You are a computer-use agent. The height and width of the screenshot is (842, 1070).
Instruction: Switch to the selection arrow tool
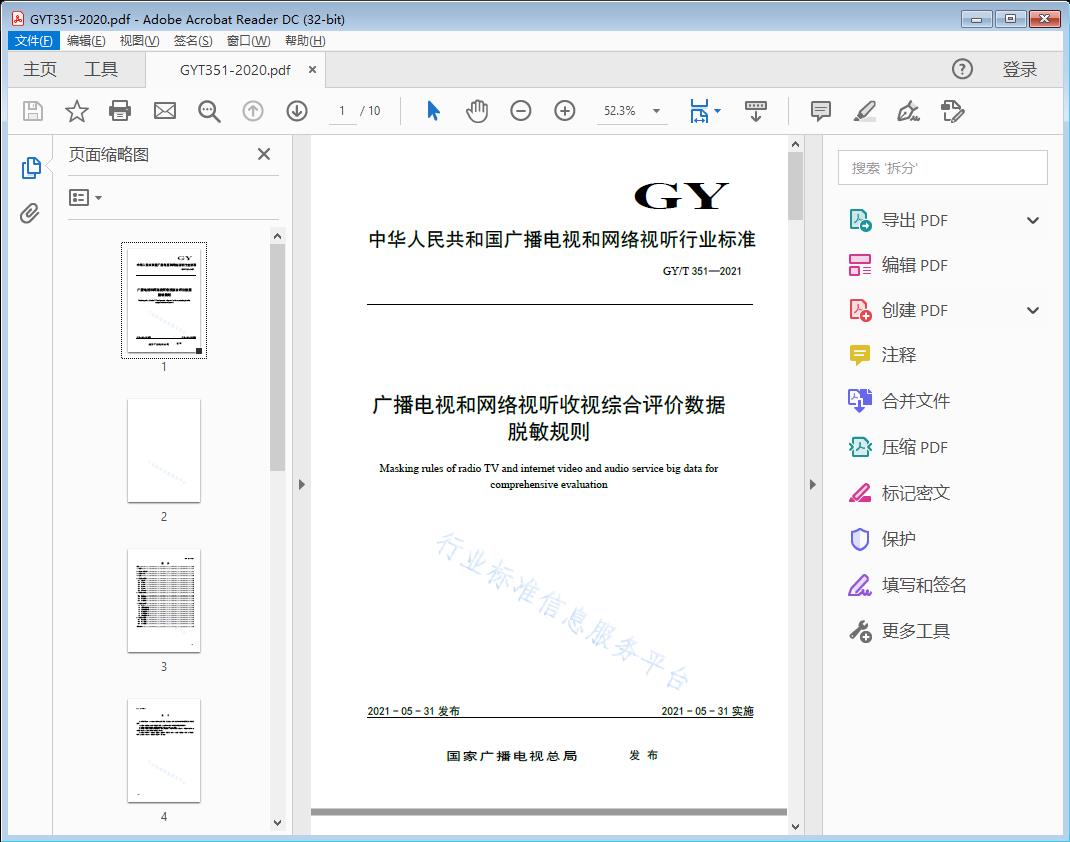[433, 111]
